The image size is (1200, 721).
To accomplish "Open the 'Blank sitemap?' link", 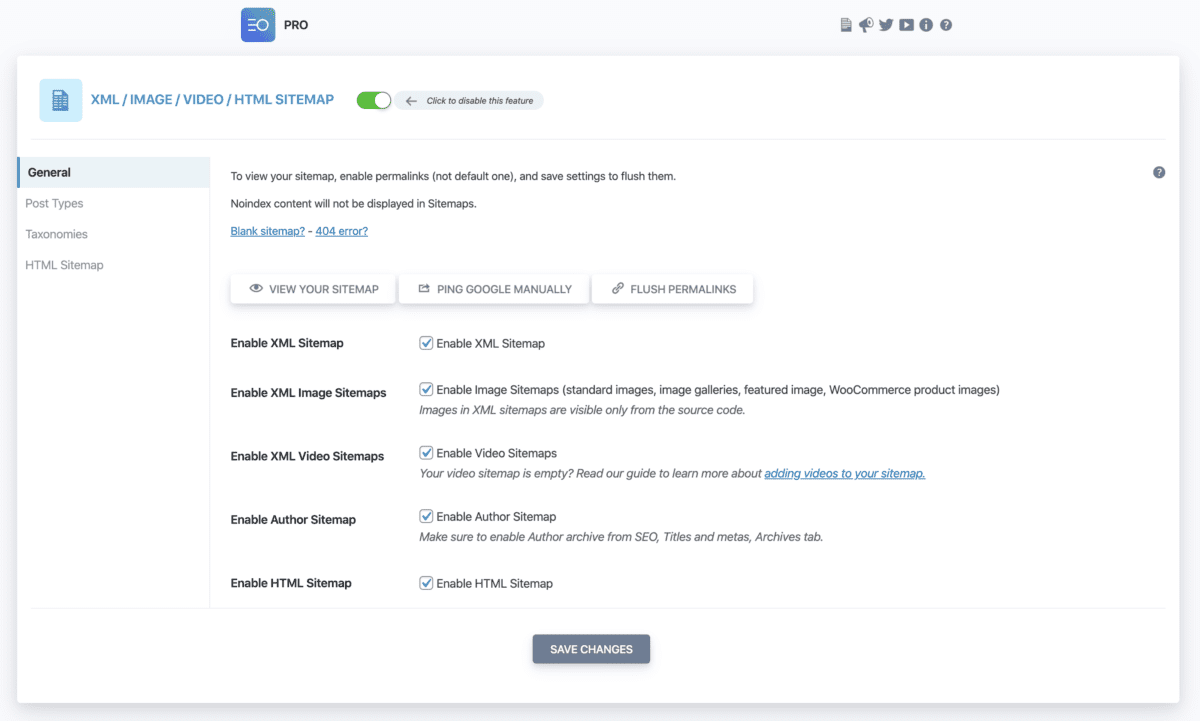I will pos(268,231).
